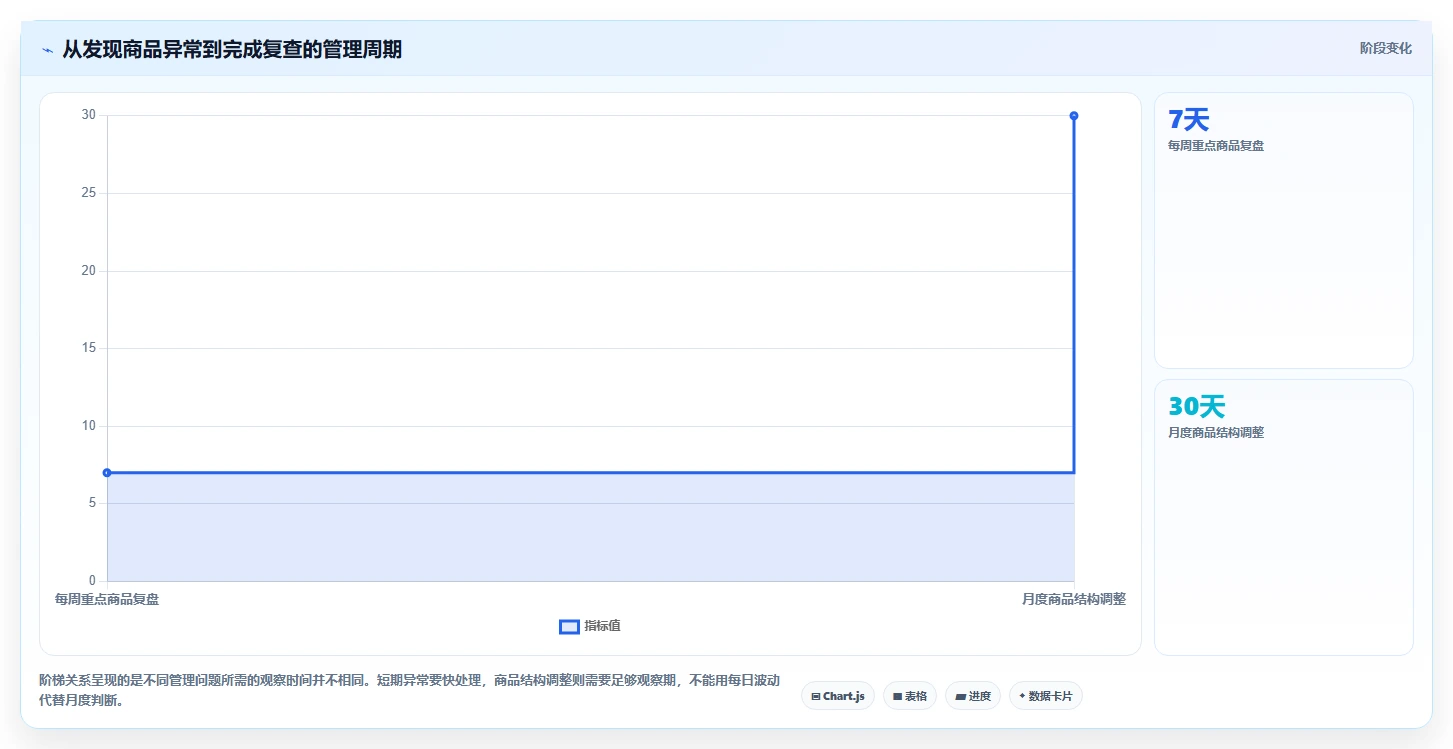Select the Chart.js tag
This screenshot has width=1453, height=749.
(x=838, y=696)
